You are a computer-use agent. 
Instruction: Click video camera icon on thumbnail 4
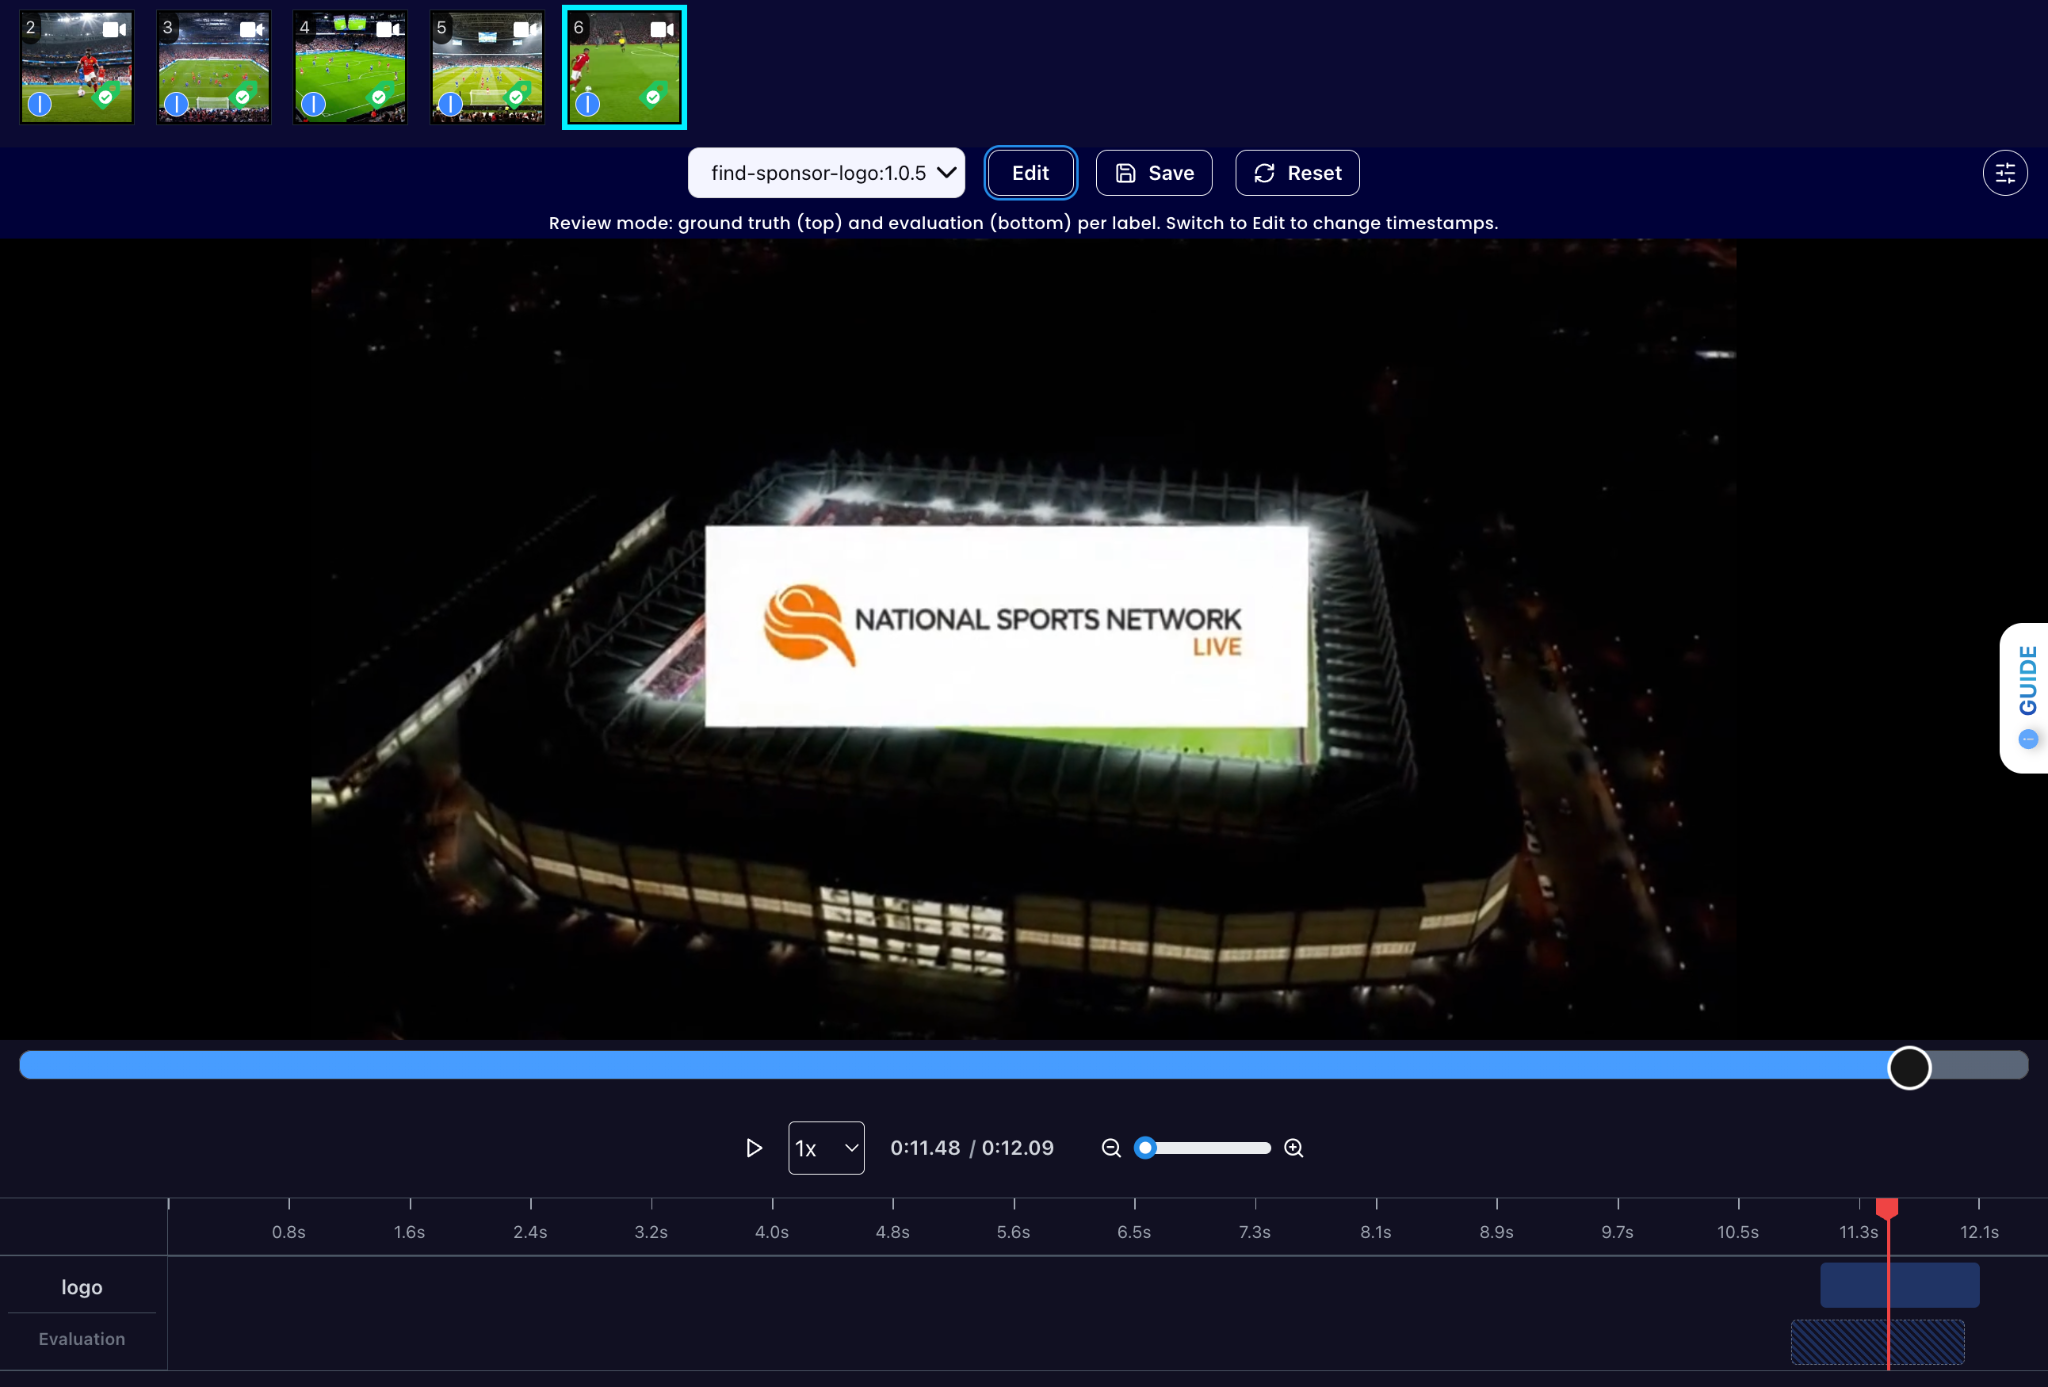click(388, 29)
